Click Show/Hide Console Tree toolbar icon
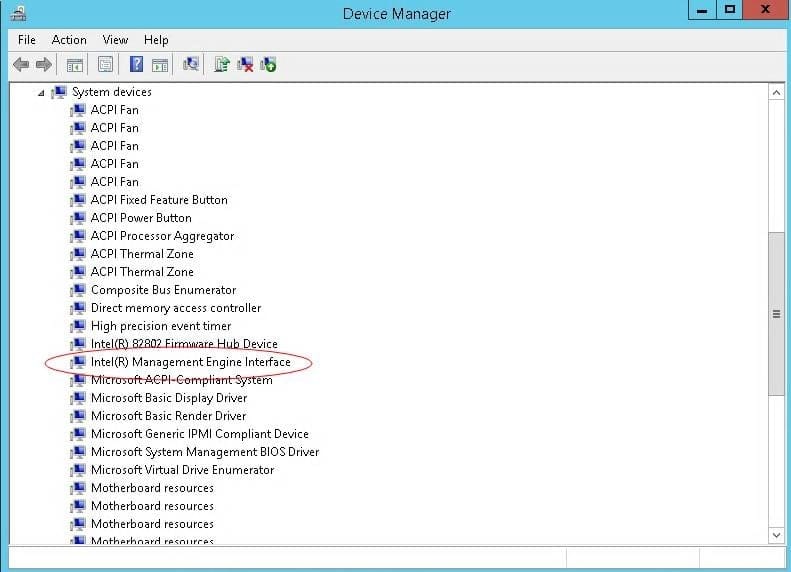The height and width of the screenshot is (572, 791). tap(74, 65)
